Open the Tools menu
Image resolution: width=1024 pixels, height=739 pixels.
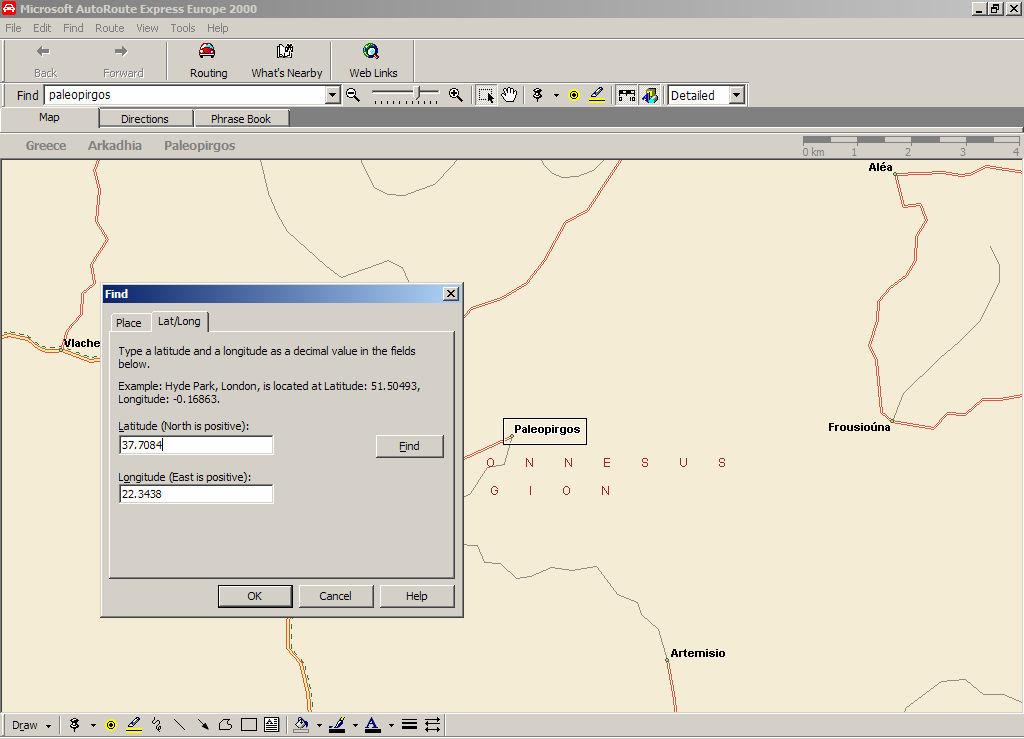183,28
